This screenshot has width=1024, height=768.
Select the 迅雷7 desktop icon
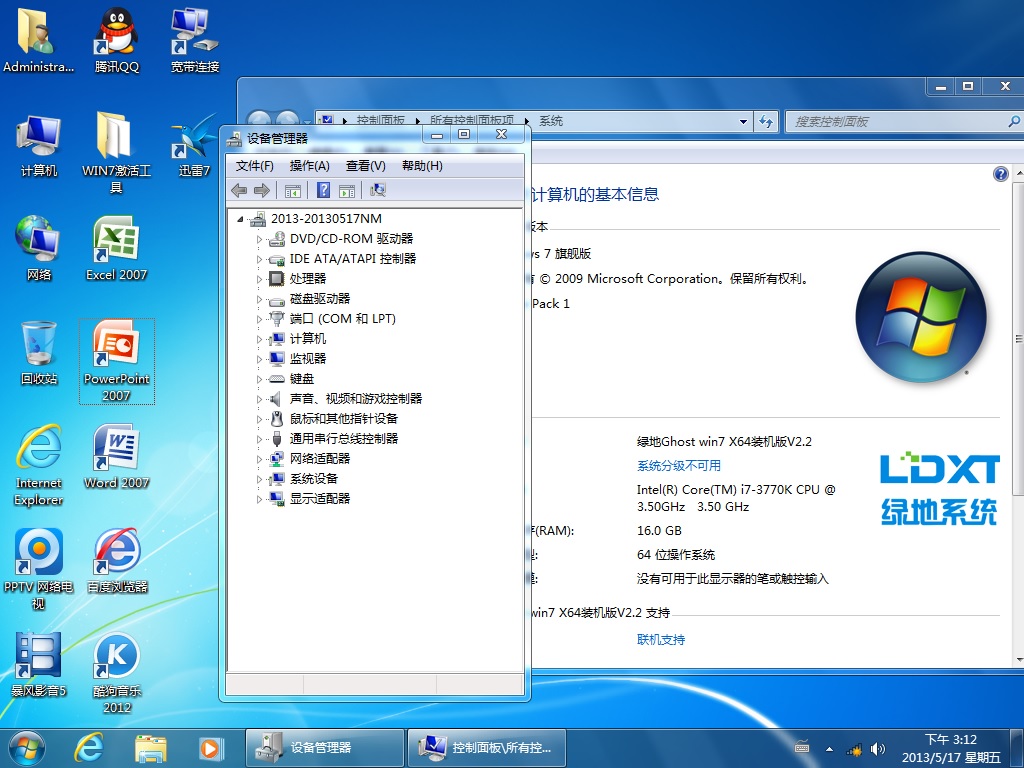tap(195, 146)
